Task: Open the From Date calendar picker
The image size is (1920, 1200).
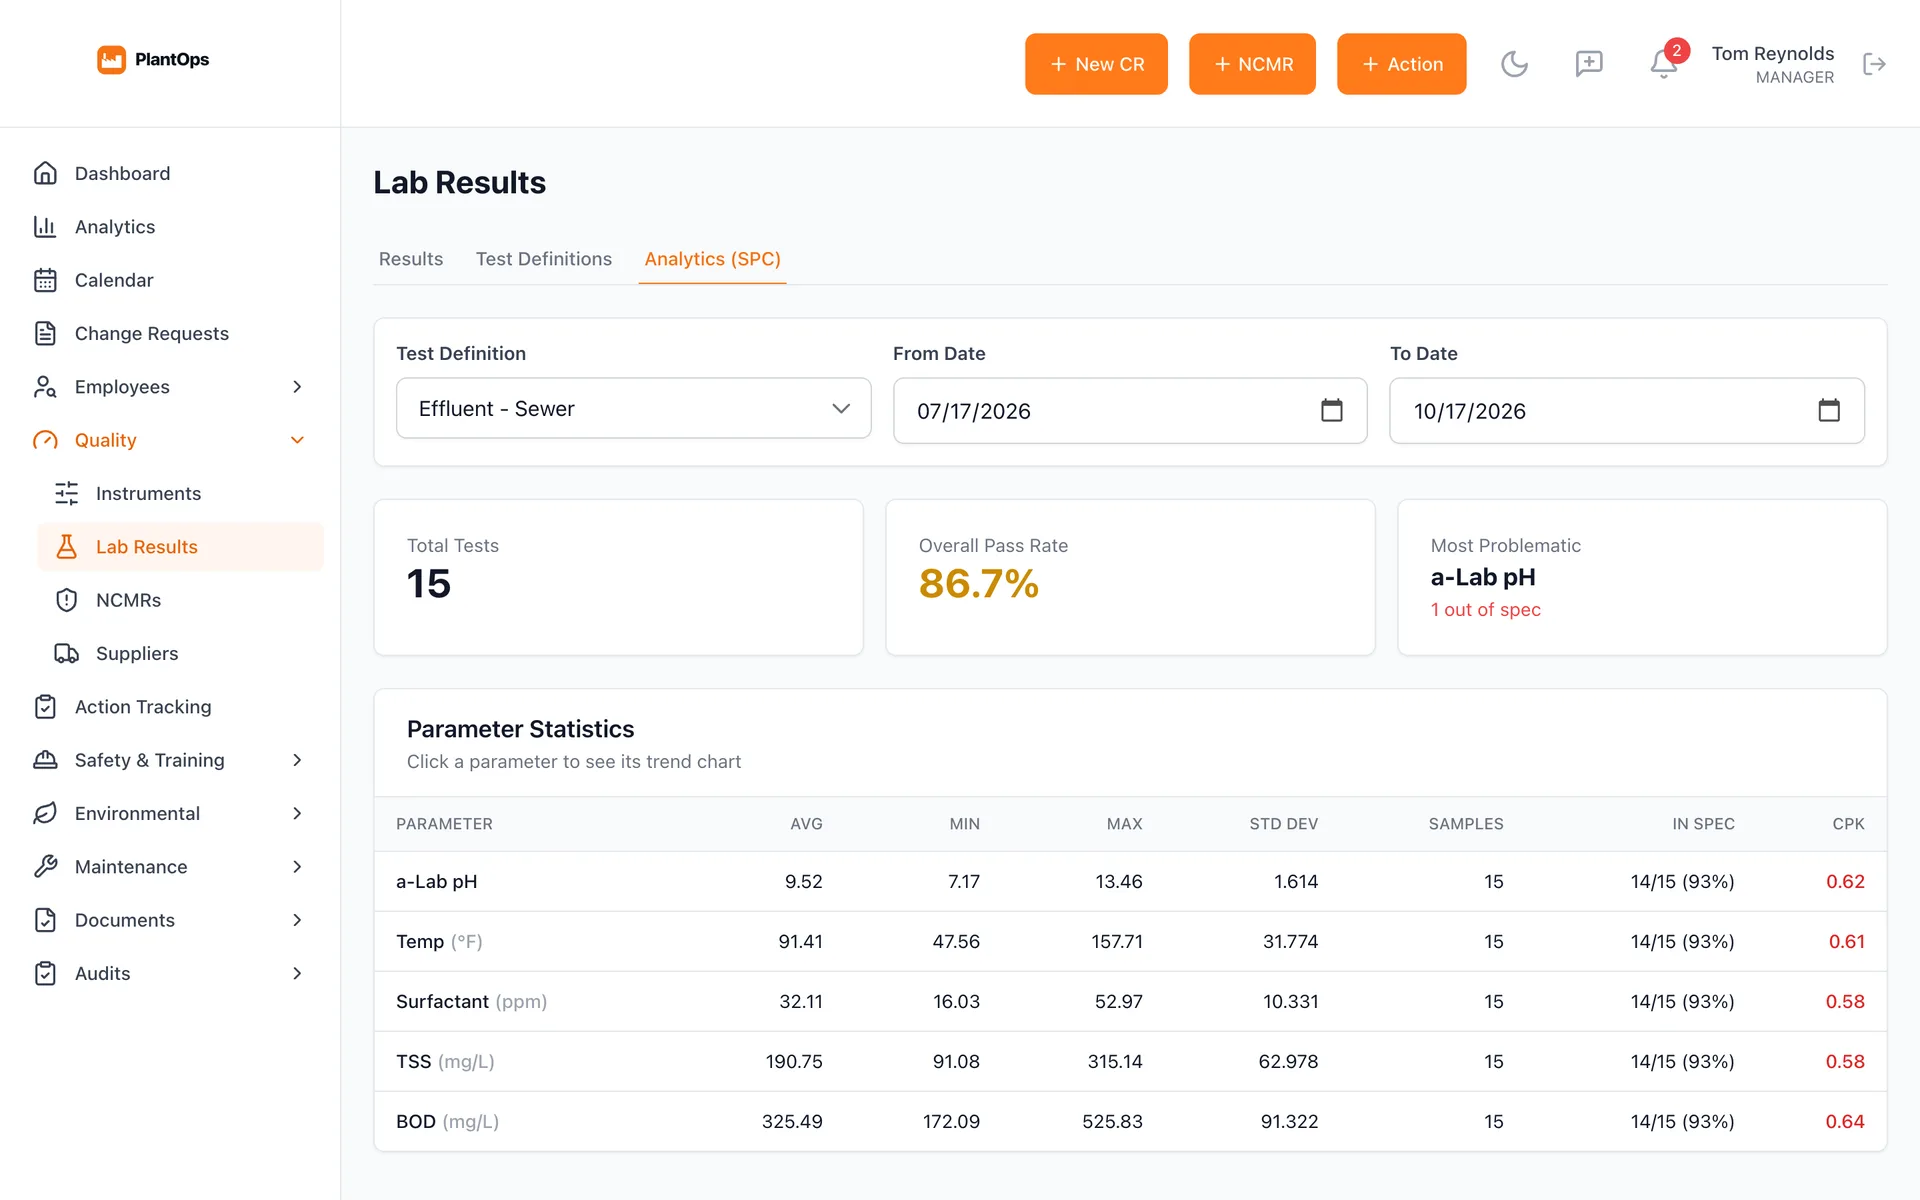Action: (x=1331, y=410)
